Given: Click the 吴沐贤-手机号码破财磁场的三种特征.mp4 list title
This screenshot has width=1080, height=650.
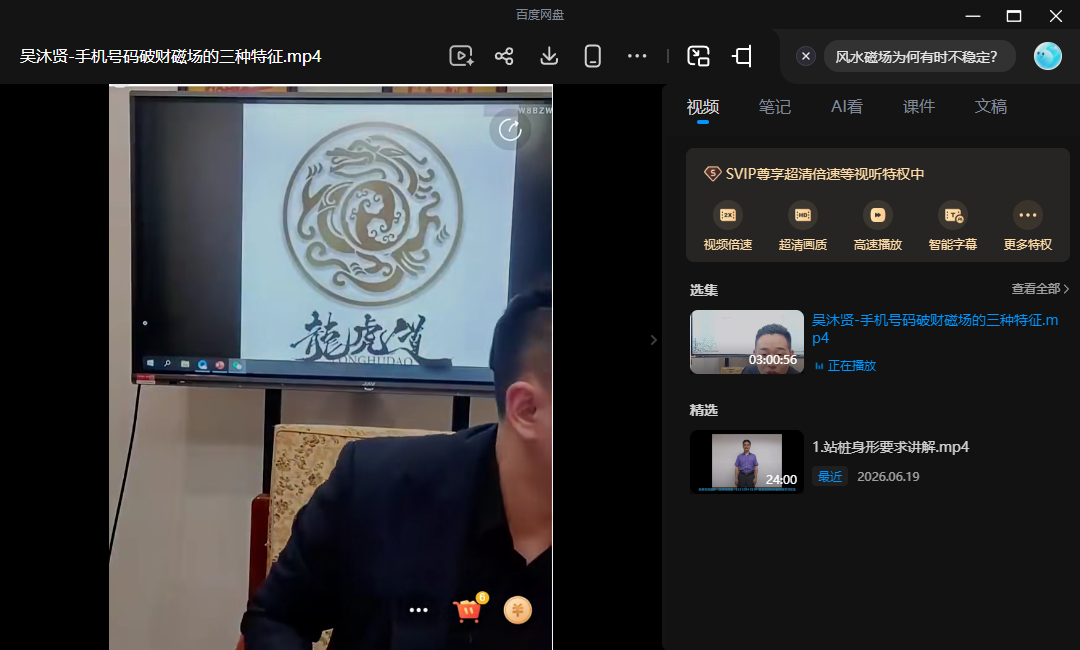Looking at the screenshot, I should point(935,328).
